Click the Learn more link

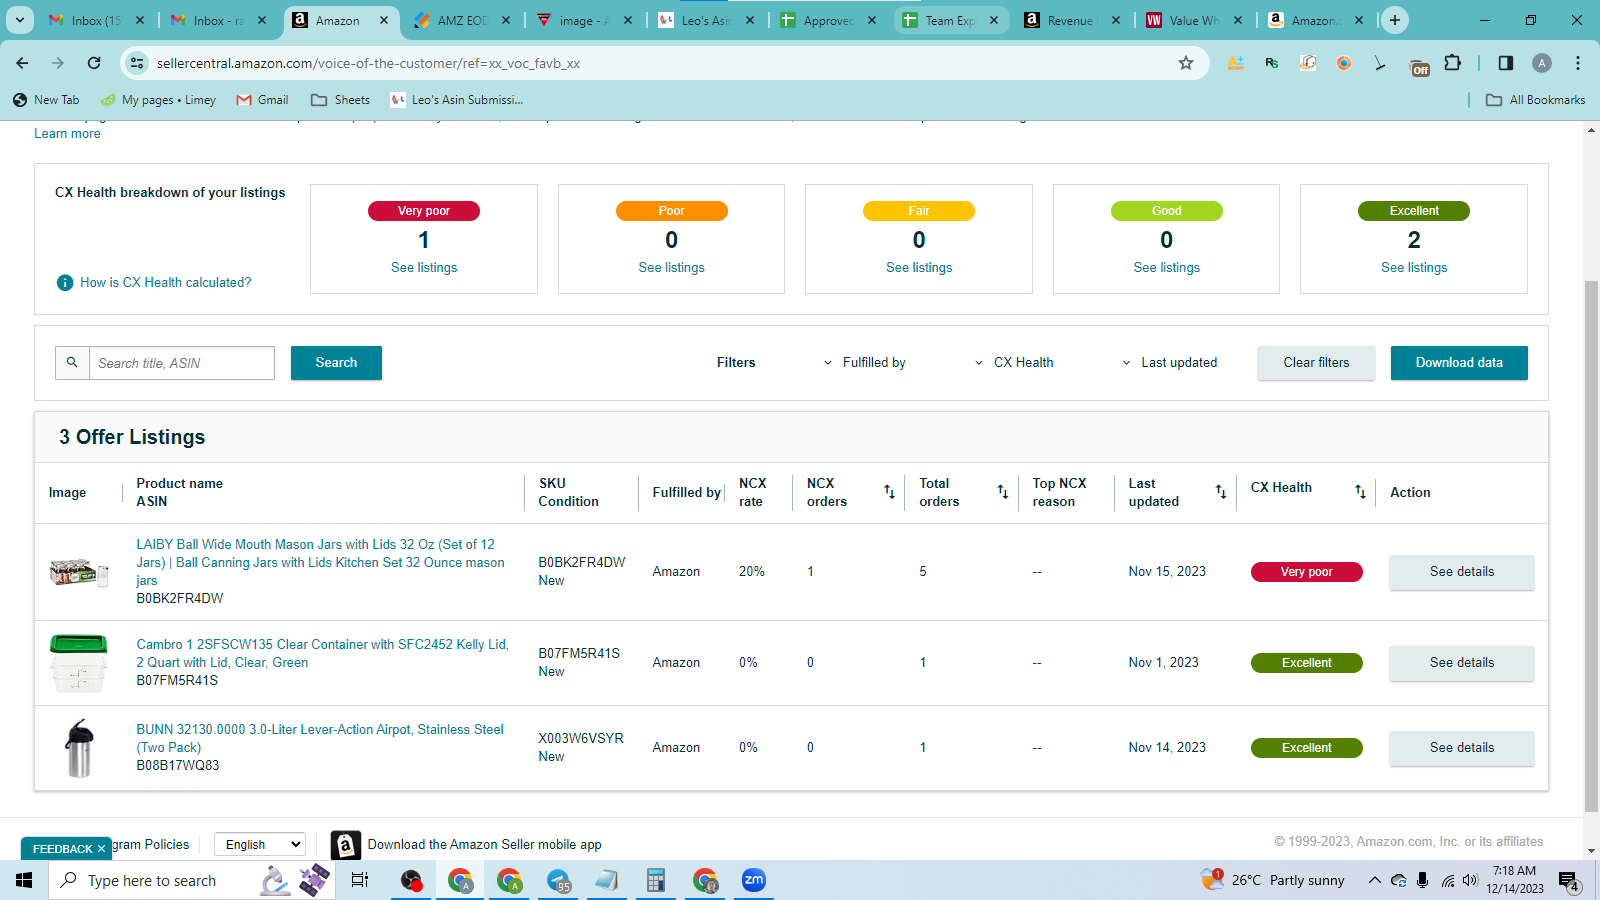click(x=67, y=134)
